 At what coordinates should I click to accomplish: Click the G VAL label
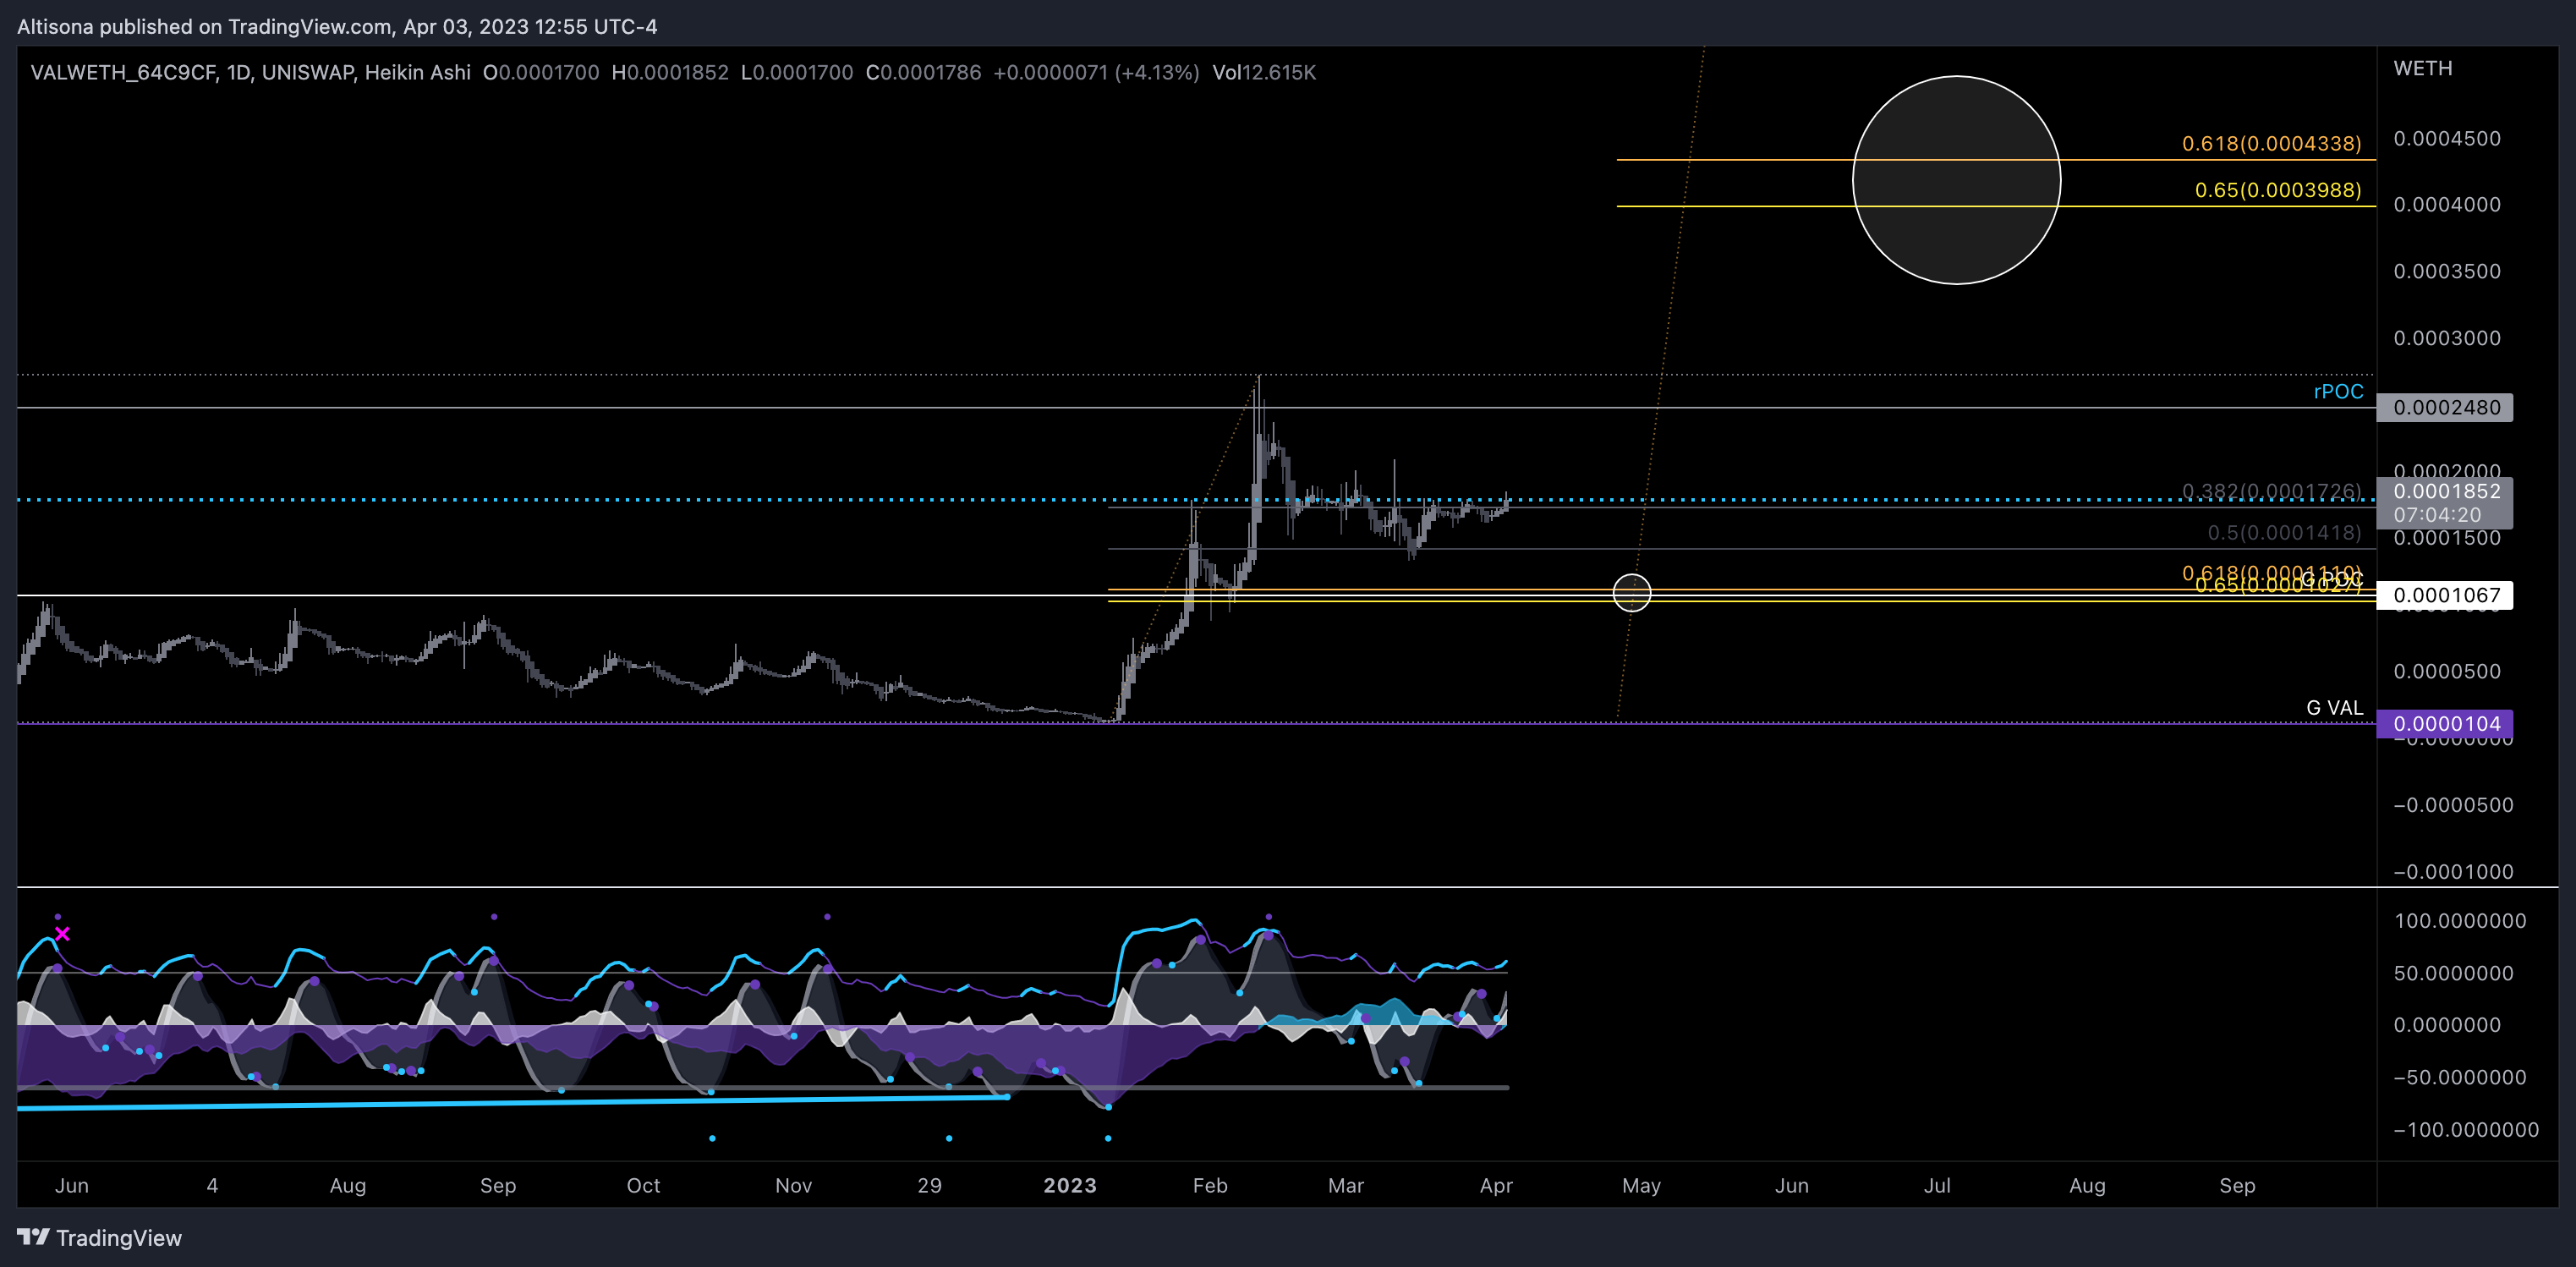2334,708
